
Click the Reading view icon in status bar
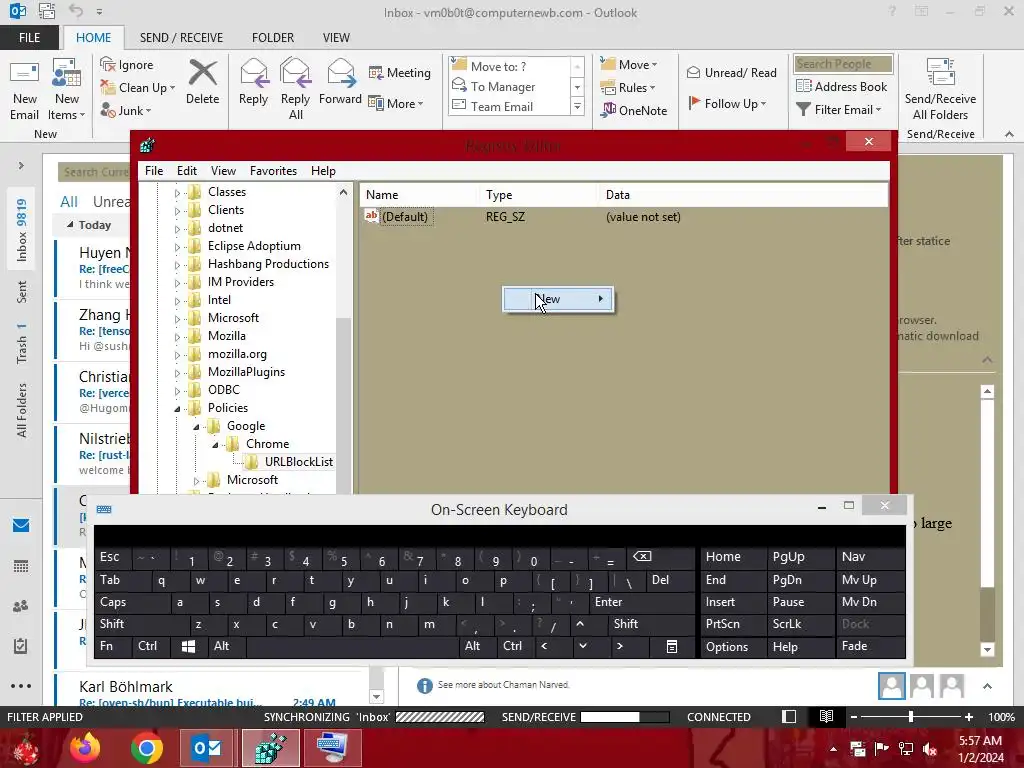click(826, 716)
